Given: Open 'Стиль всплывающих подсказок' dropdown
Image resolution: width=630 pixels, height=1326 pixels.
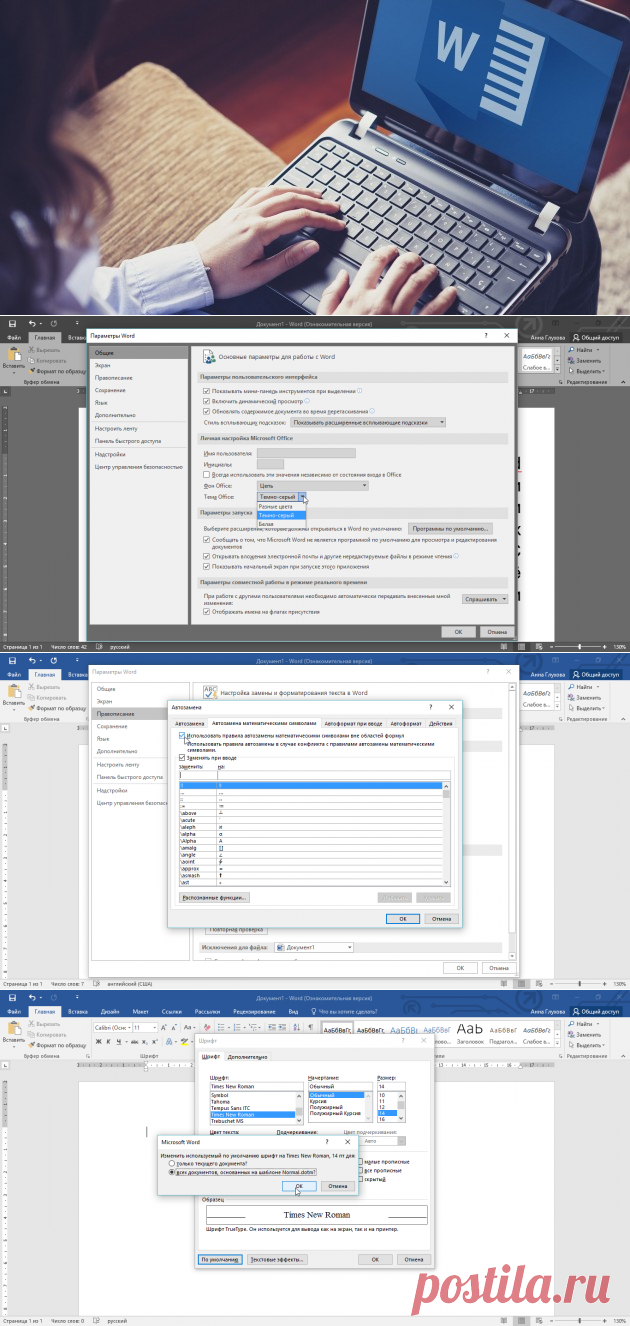Looking at the screenshot, I should point(368,422).
